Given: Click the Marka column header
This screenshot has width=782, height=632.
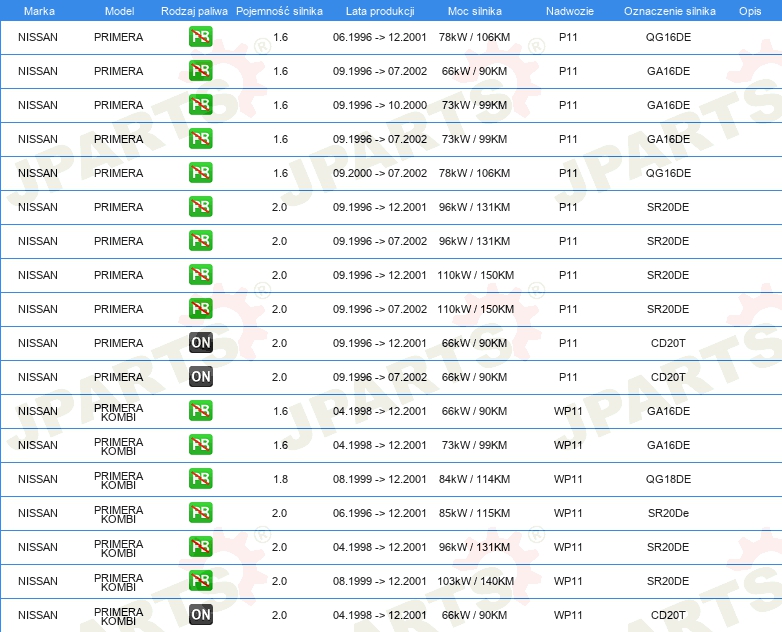Looking at the screenshot, I should 39,11.
